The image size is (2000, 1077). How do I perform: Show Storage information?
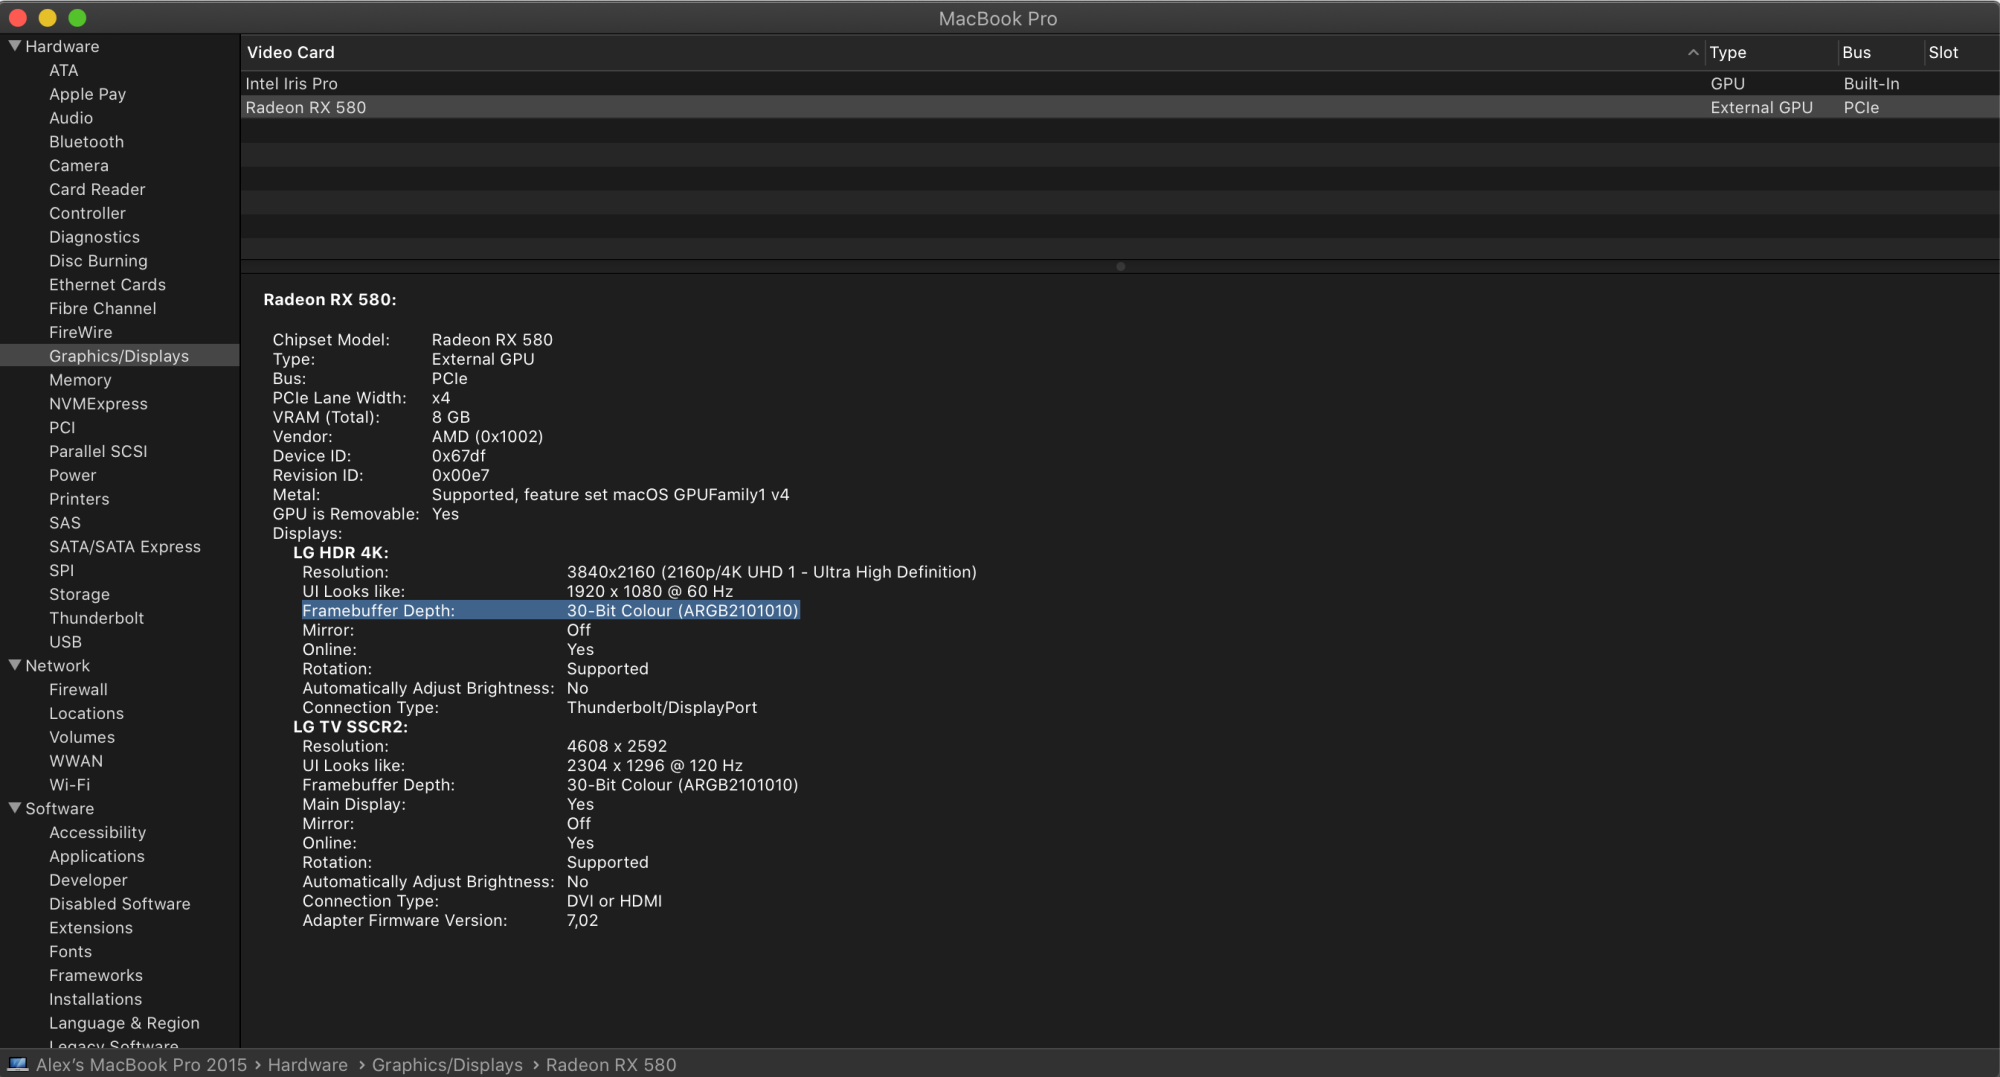click(80, 594)
